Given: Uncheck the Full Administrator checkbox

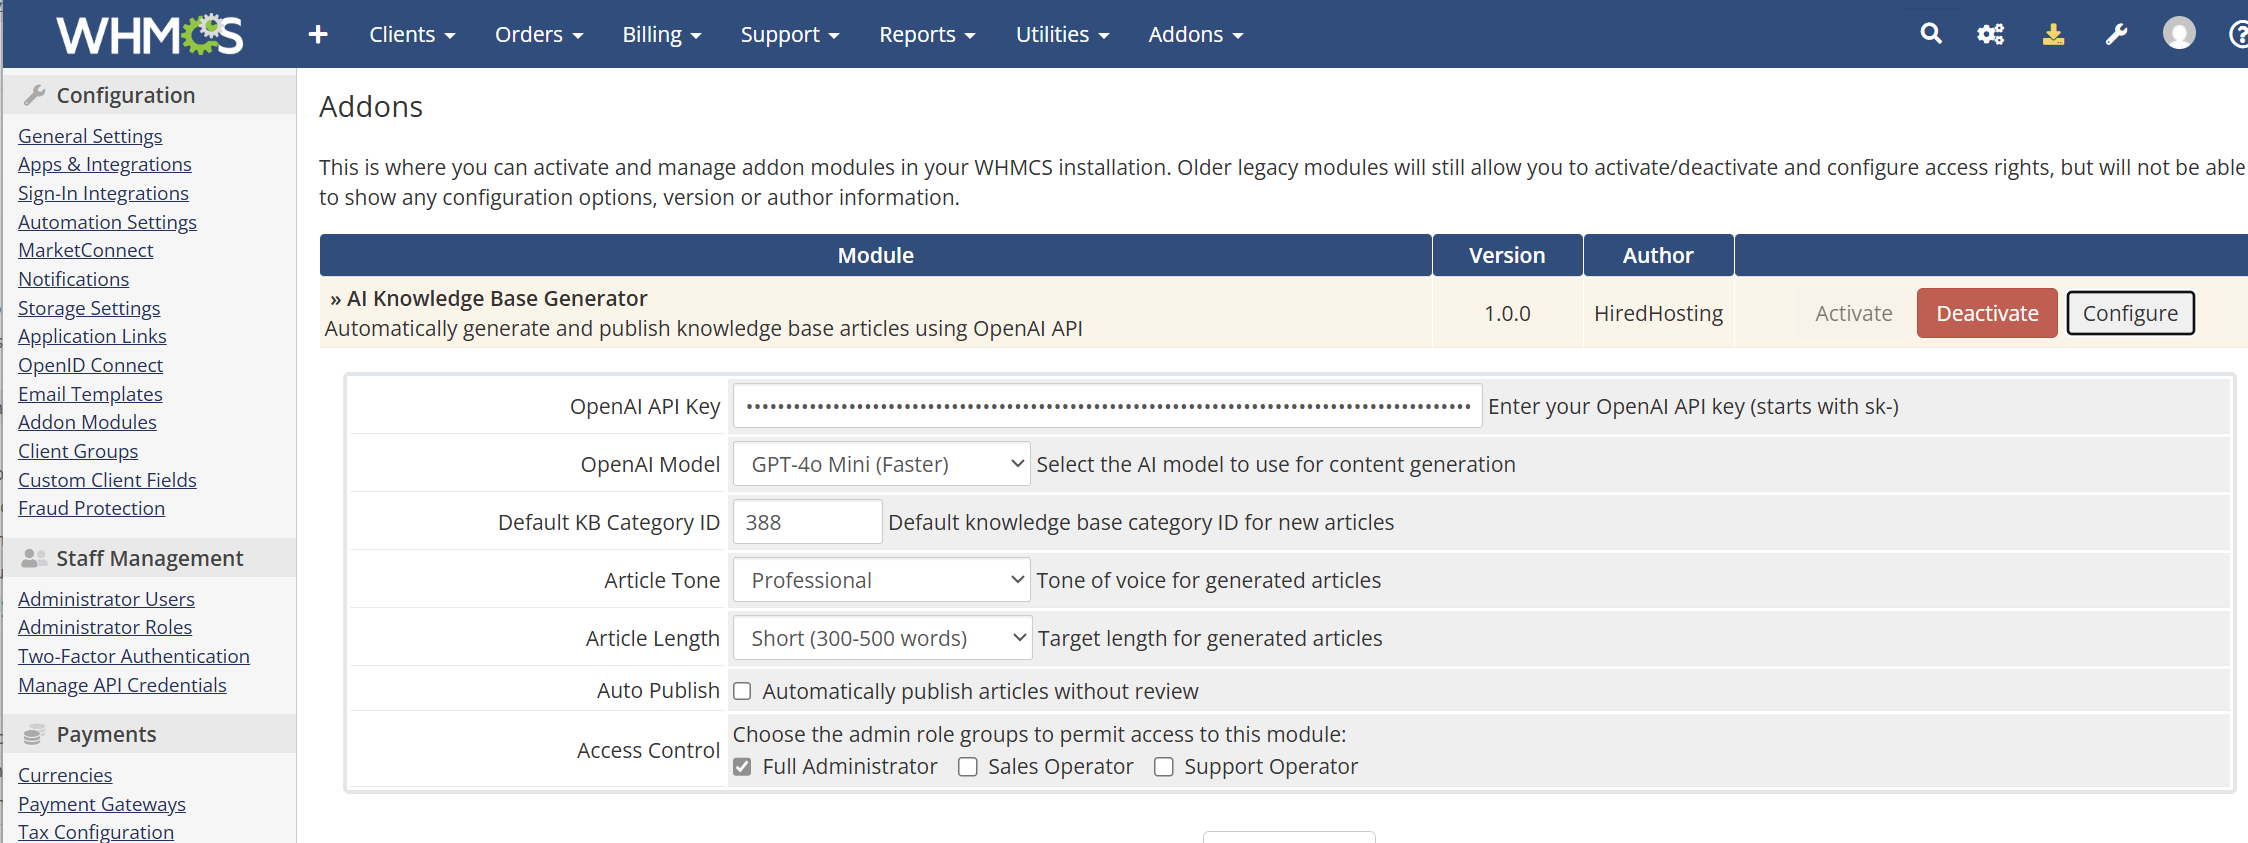Looking at the screenshot, I should coord(742,767).
